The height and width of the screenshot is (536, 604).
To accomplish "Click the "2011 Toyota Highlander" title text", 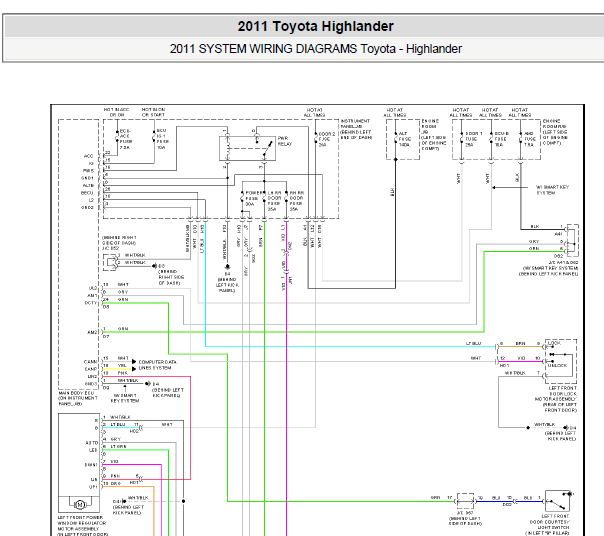I will (x=315, y=26).
